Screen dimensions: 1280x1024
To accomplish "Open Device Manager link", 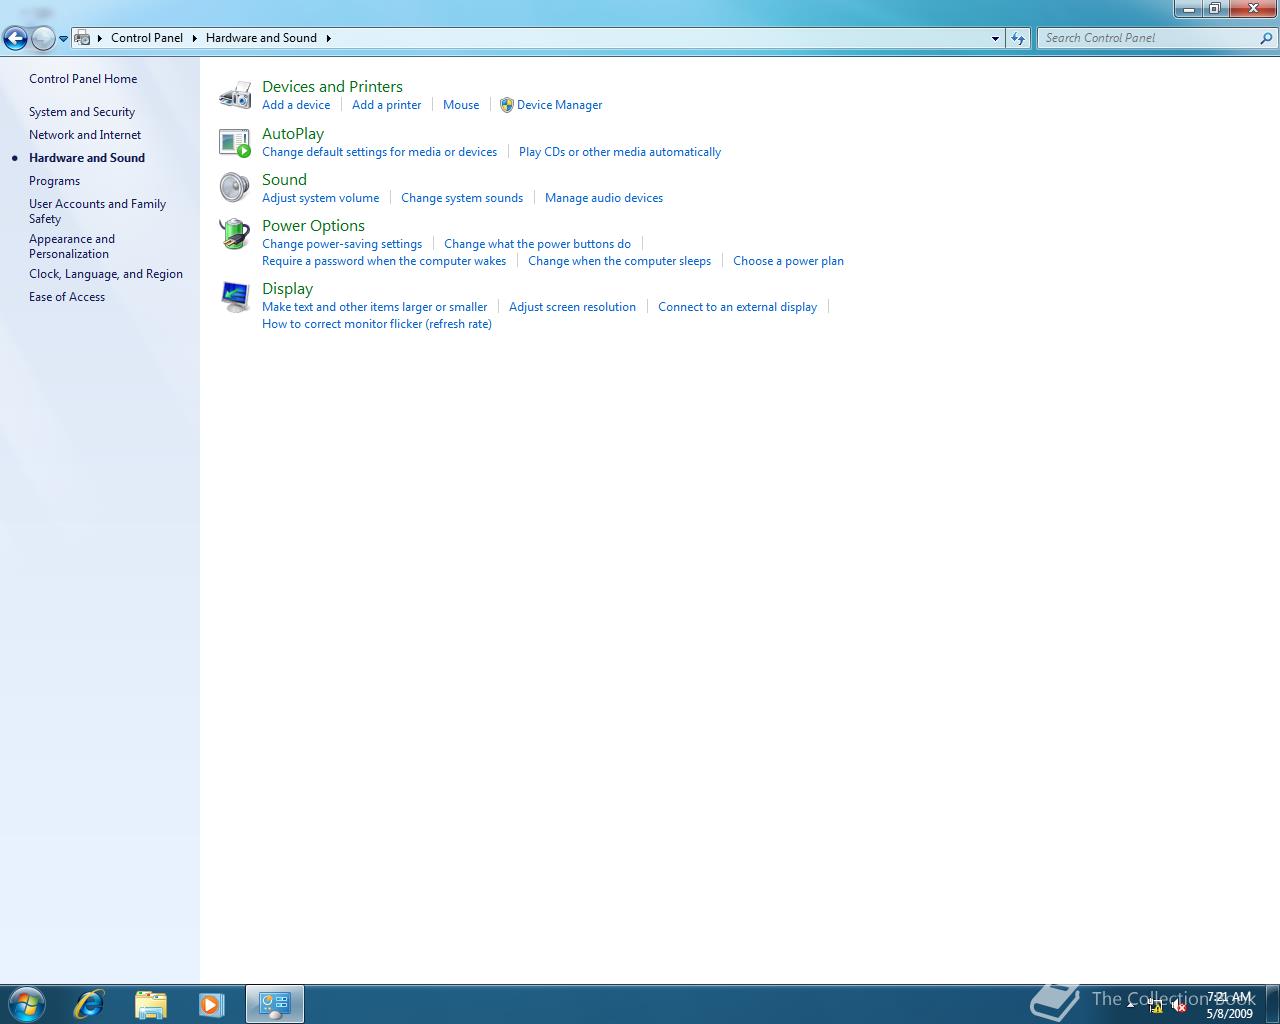I will point(559,105).
